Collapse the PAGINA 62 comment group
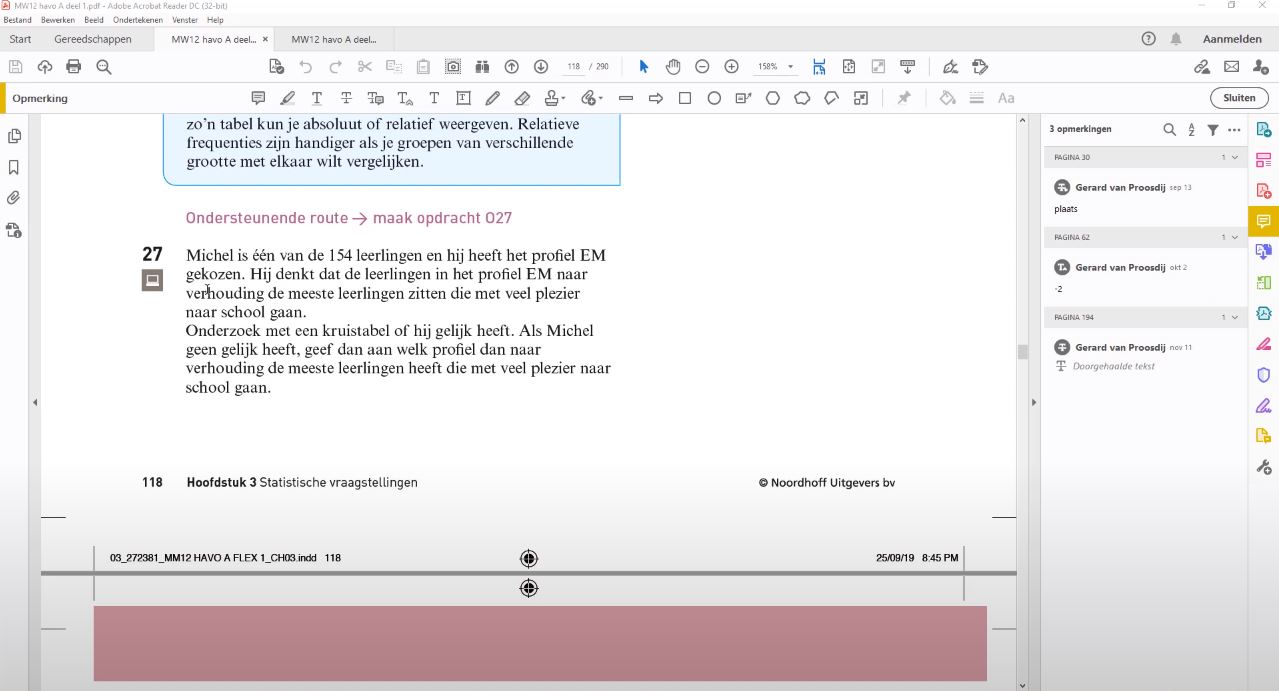Screen dimensions: 1279x691 pyautogui.click(x=1235, y=237)
